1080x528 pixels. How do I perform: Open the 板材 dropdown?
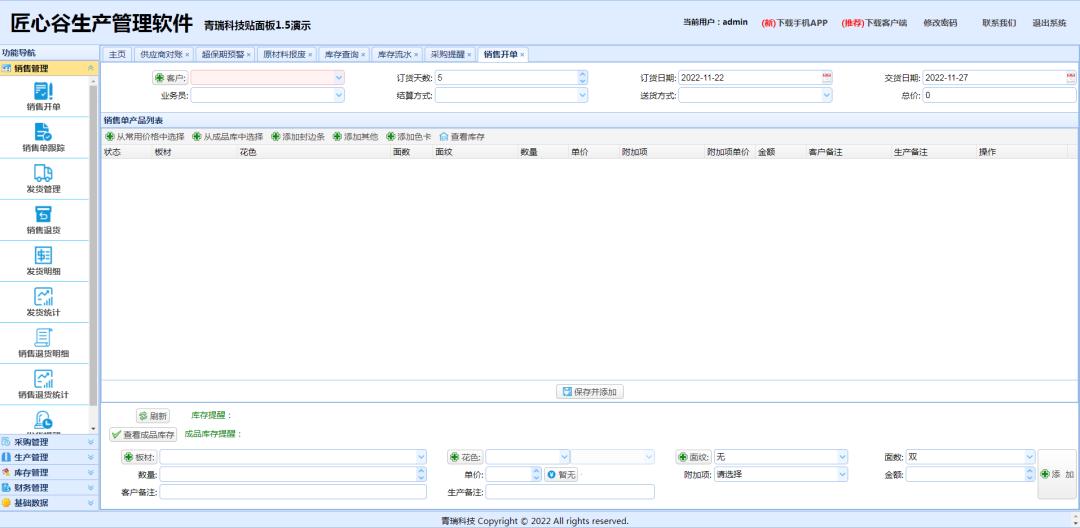(421, 457)
